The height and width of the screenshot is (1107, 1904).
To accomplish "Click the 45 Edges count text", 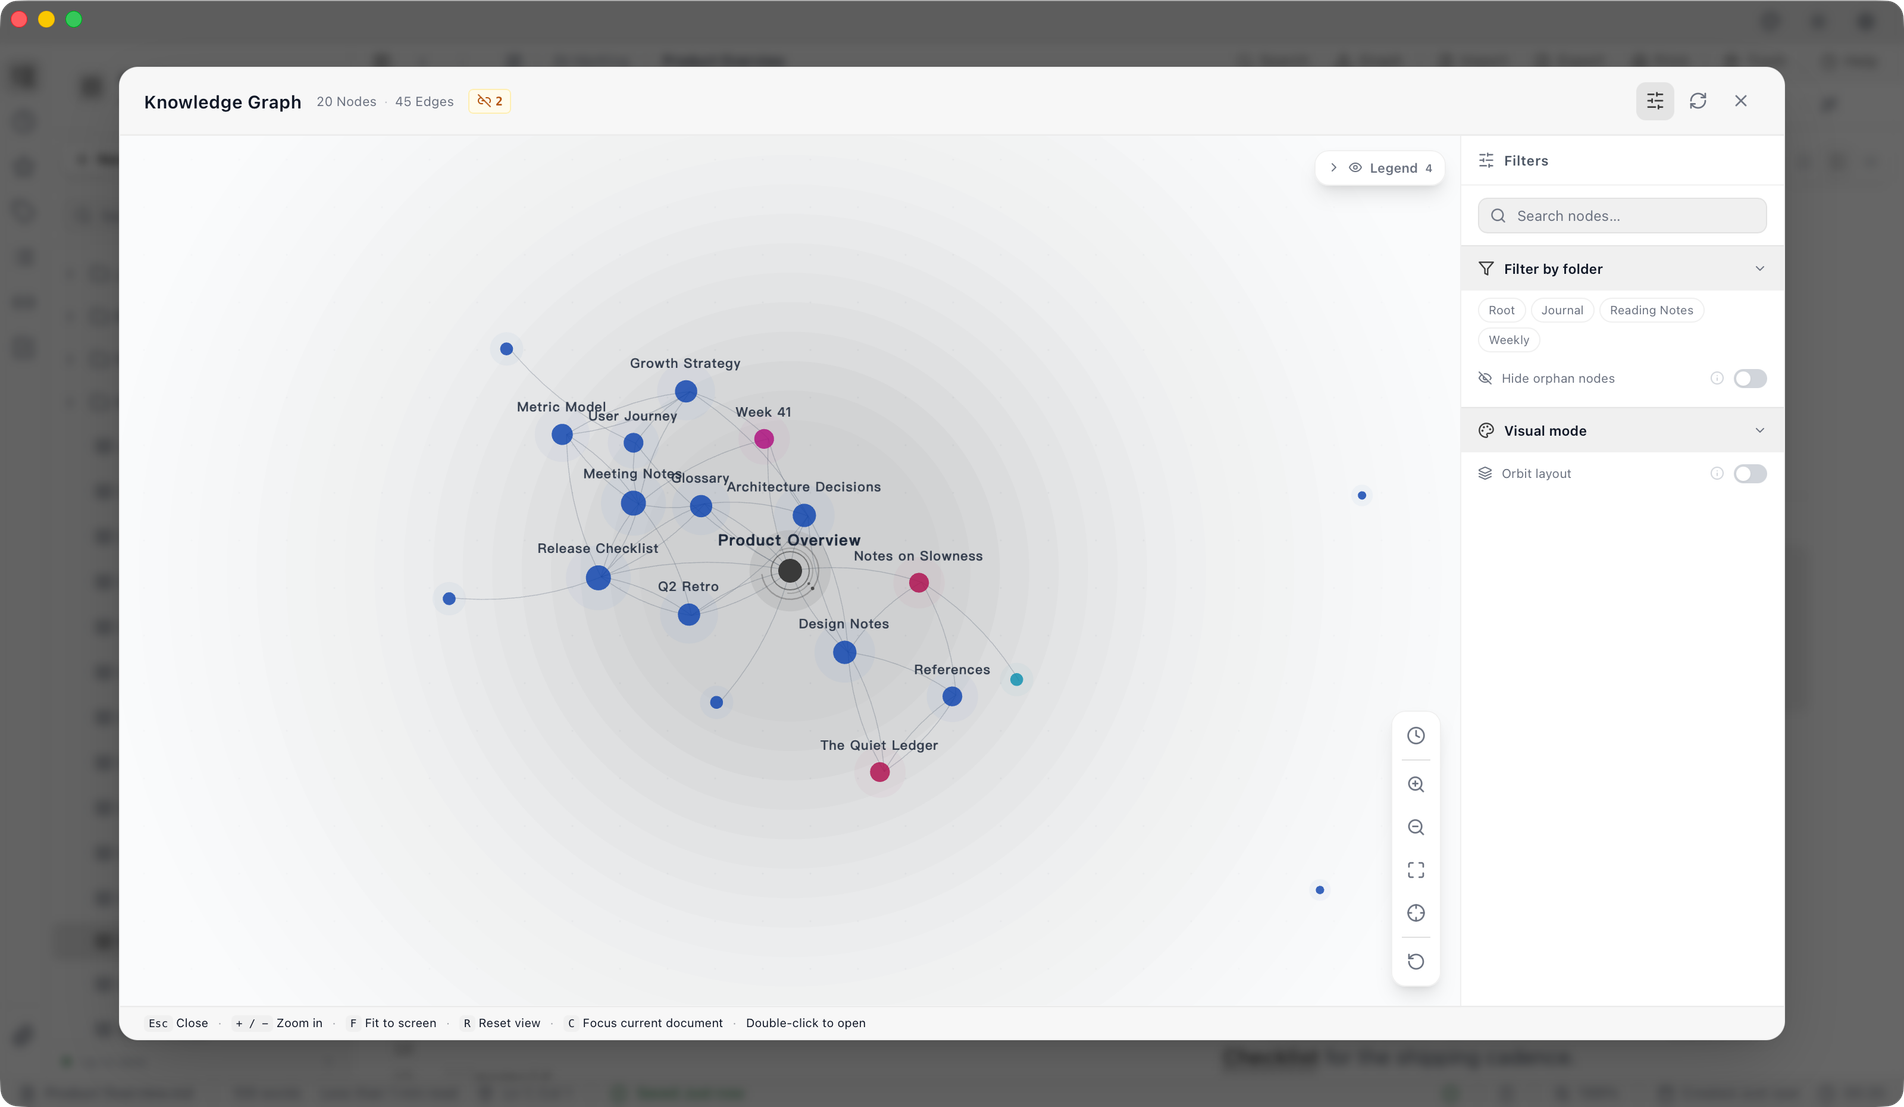I will click(424, 102).
